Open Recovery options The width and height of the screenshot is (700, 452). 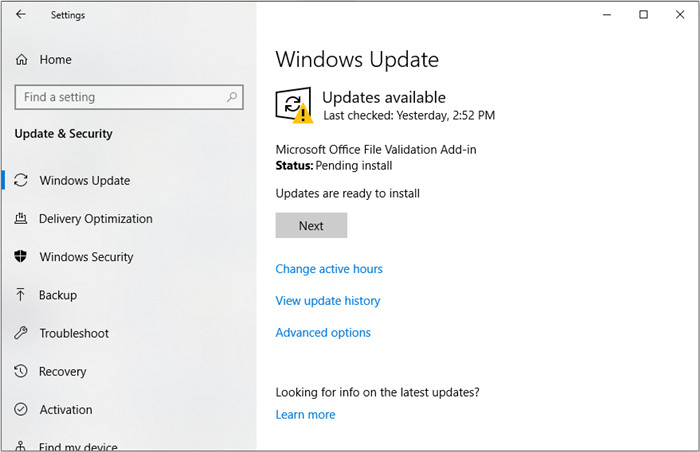pos(62,372)
